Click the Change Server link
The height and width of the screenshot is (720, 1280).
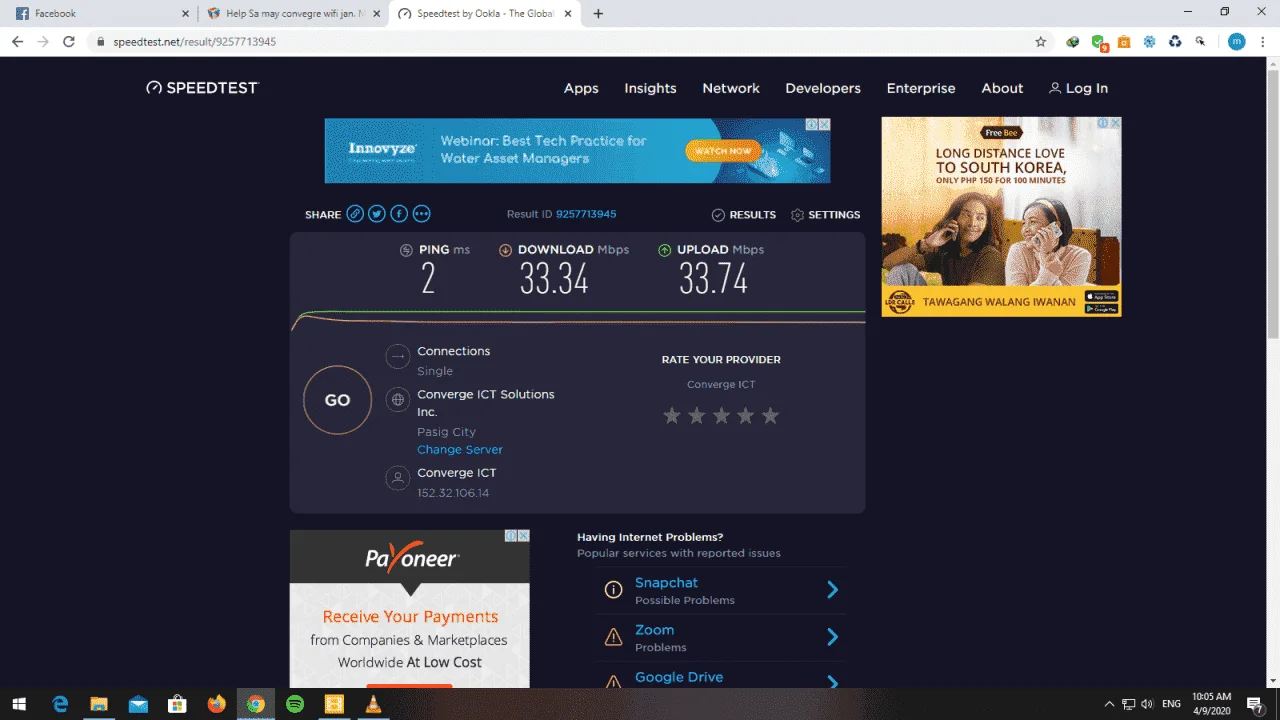[460, 450]
